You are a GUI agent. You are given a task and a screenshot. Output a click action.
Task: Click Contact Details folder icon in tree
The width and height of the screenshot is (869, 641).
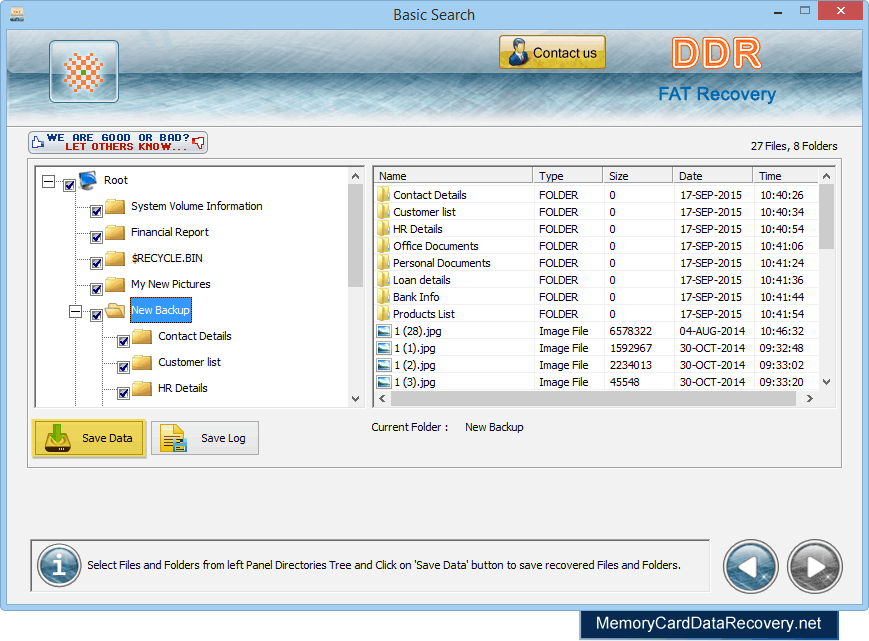pyautogui.click(x=142, y=336)
